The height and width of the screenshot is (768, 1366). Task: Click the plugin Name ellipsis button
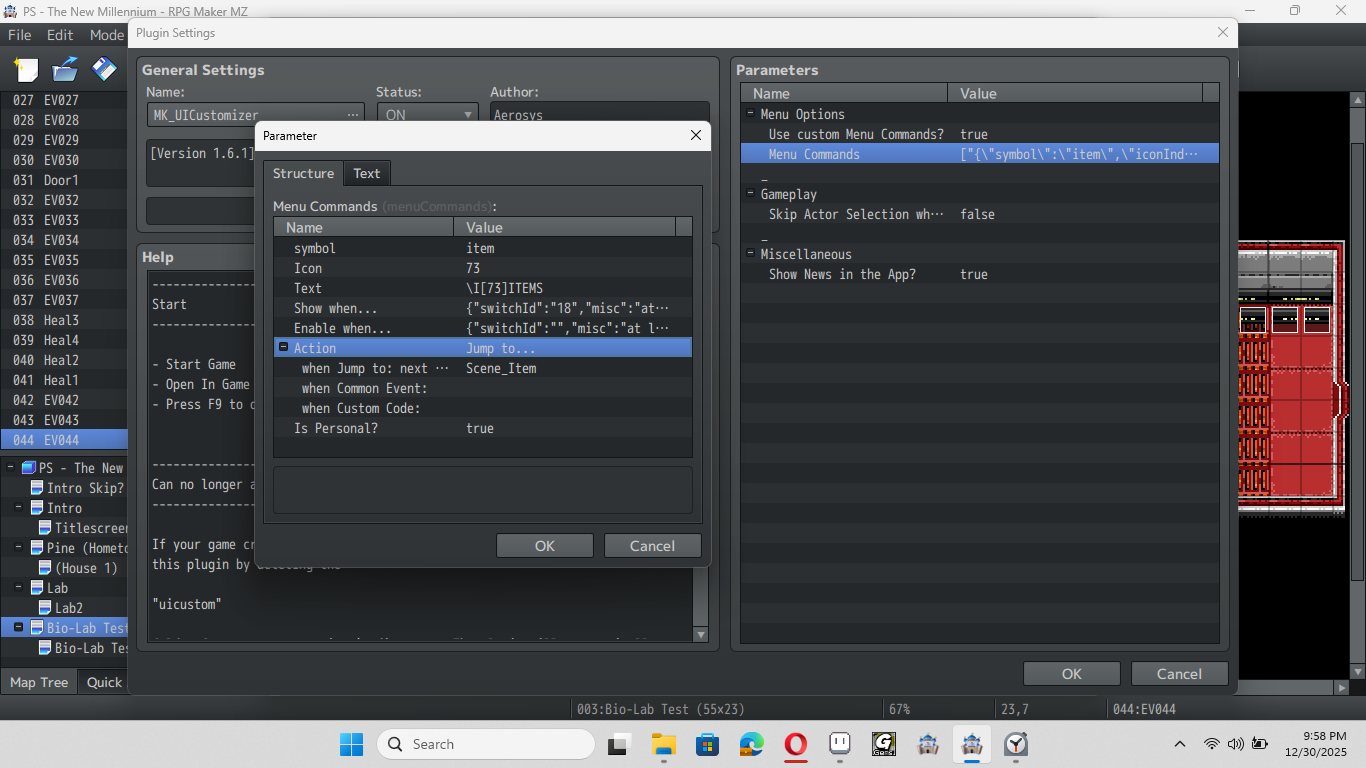pos(353,115)
